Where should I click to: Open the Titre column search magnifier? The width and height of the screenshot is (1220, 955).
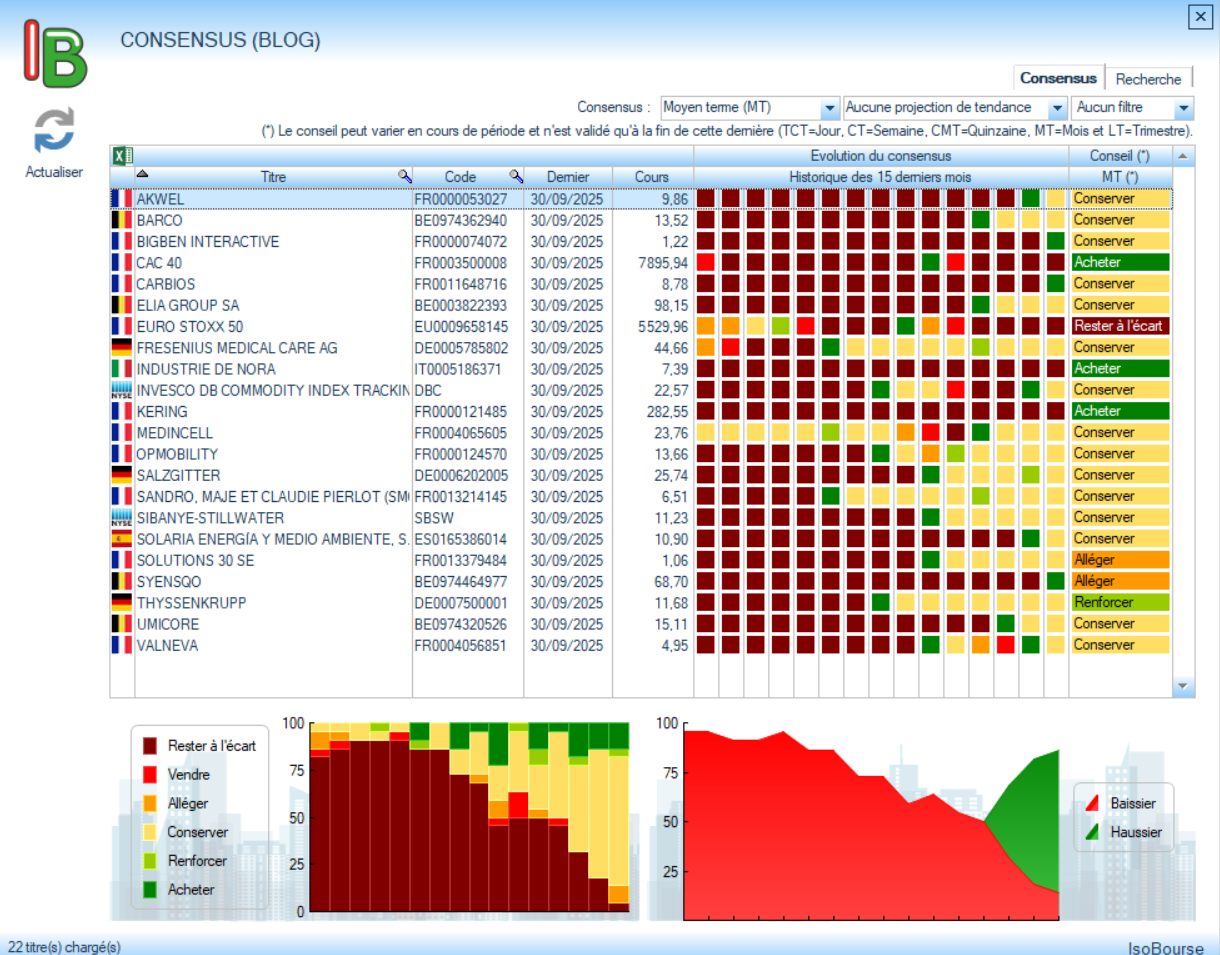point(404,176)
